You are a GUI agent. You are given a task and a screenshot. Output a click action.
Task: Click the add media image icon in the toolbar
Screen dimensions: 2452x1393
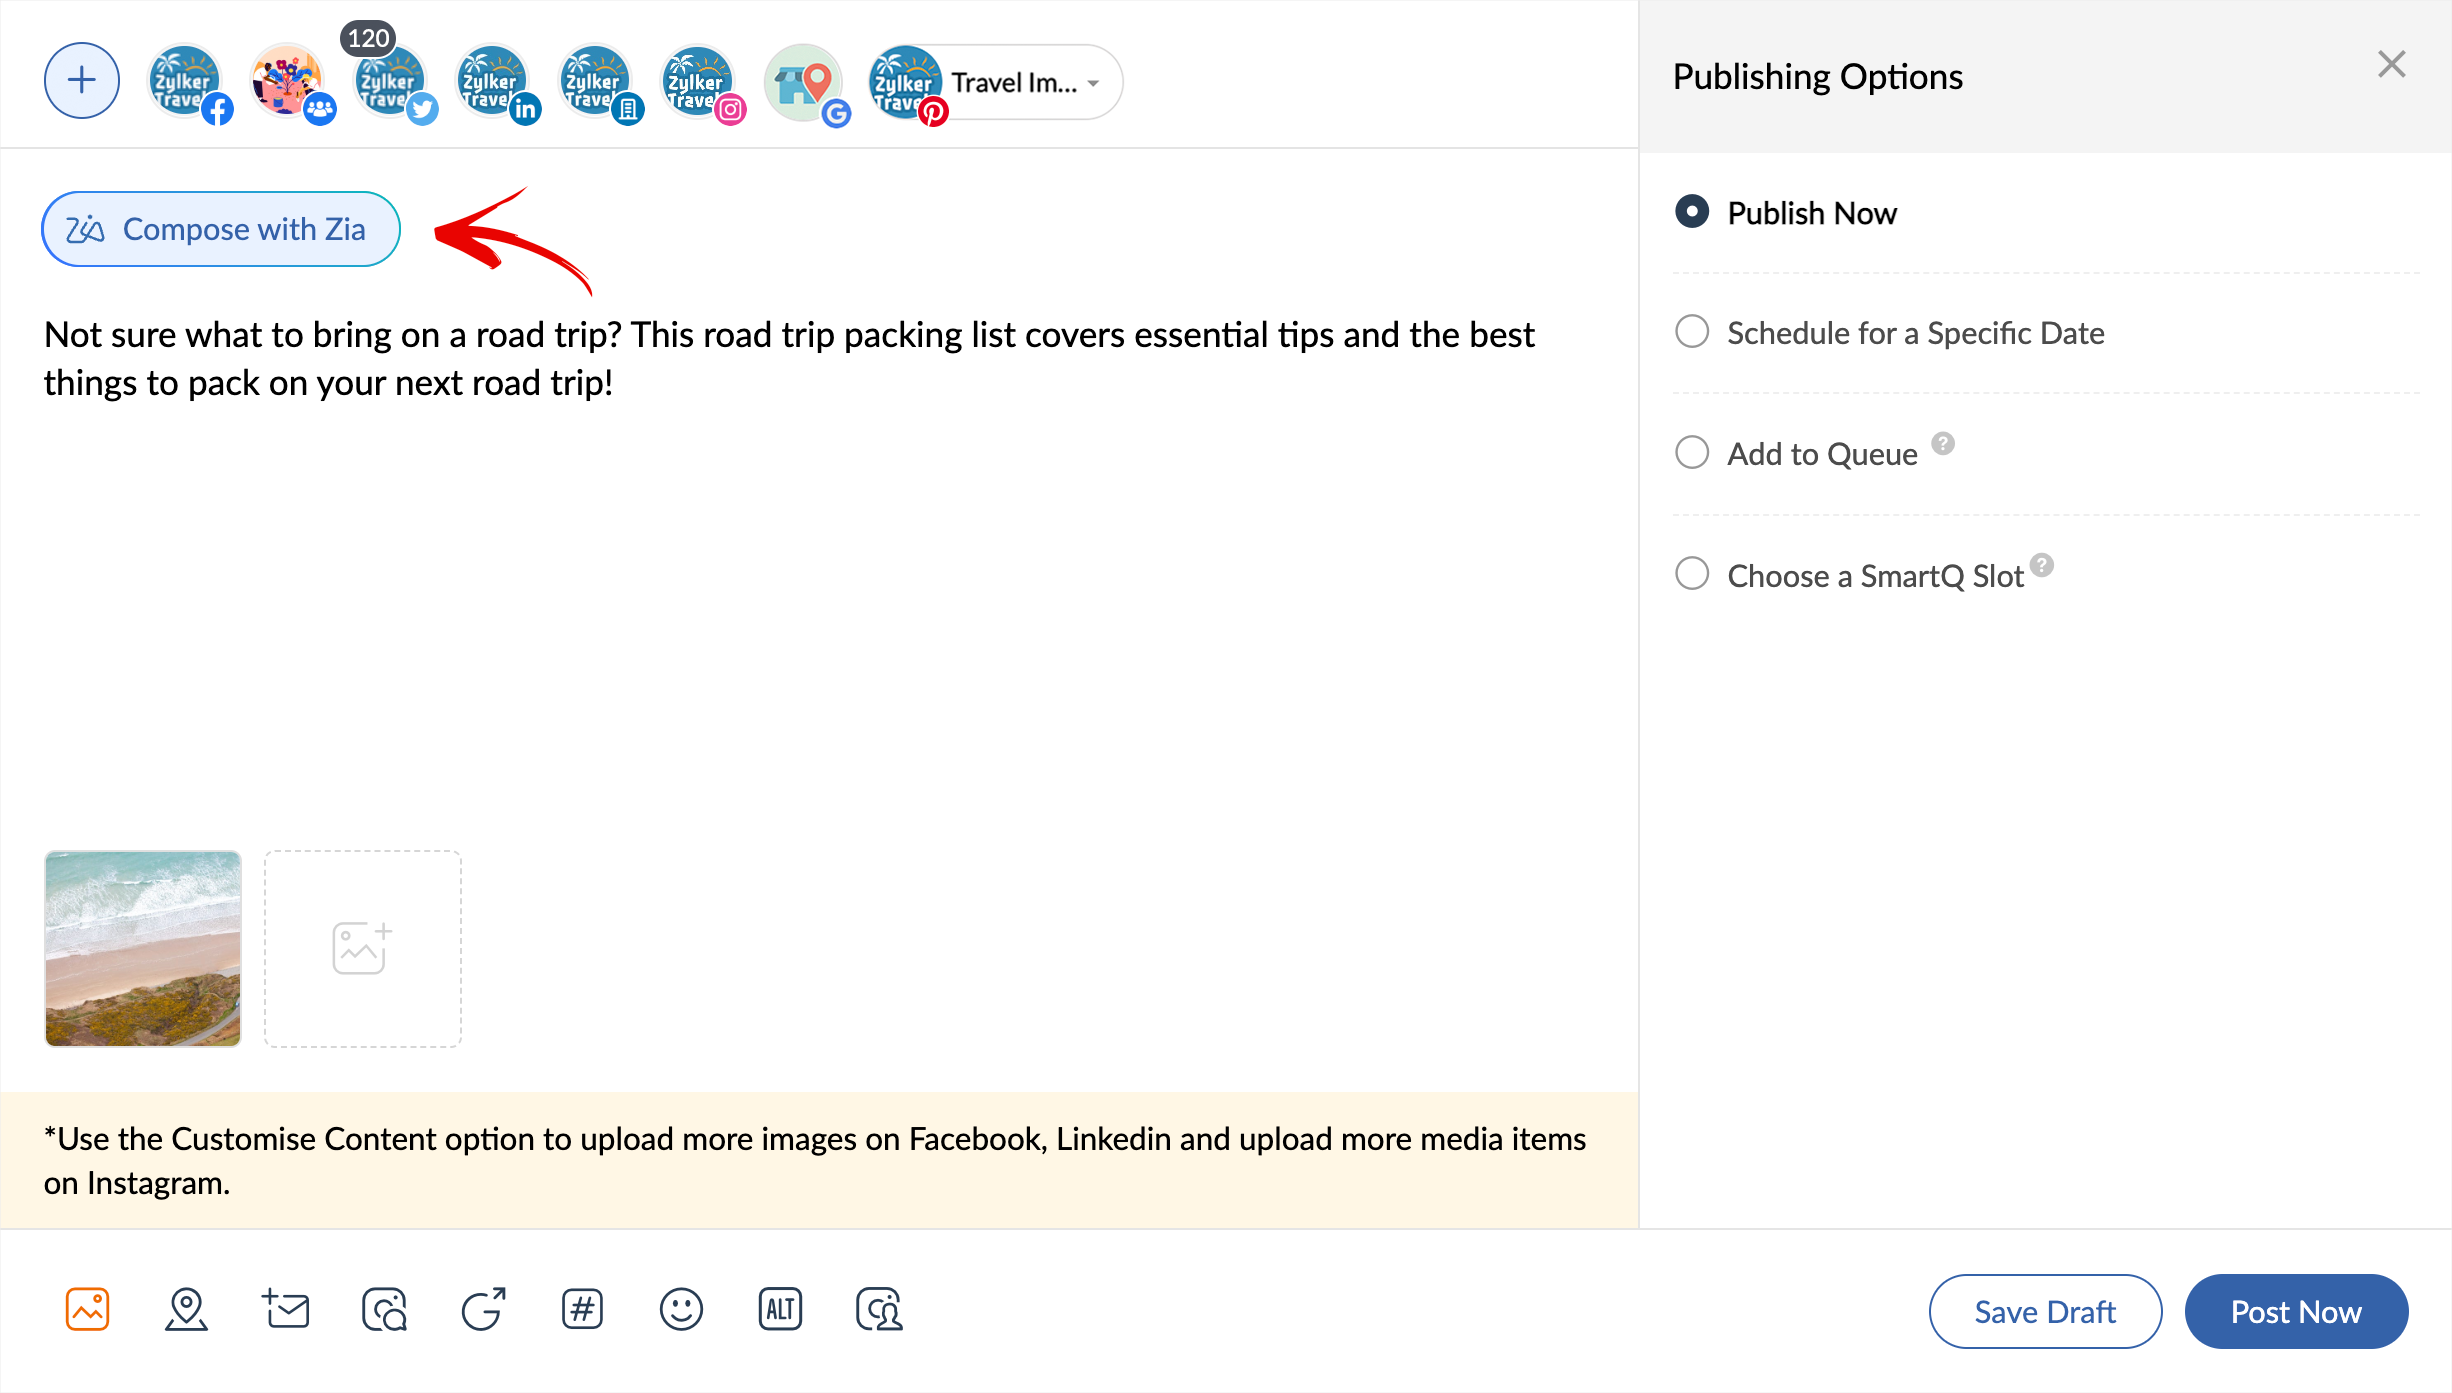click(88, 1309)
